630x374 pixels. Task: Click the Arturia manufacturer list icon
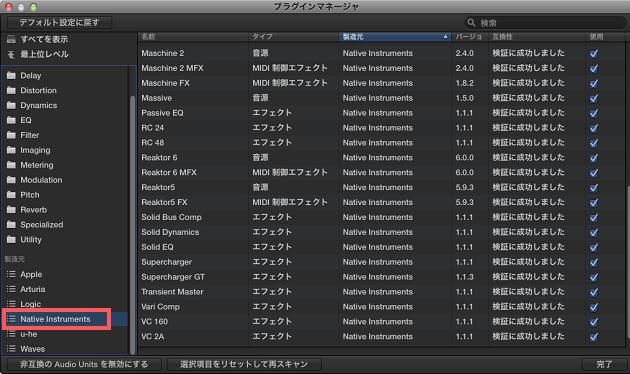coord(11,289)
